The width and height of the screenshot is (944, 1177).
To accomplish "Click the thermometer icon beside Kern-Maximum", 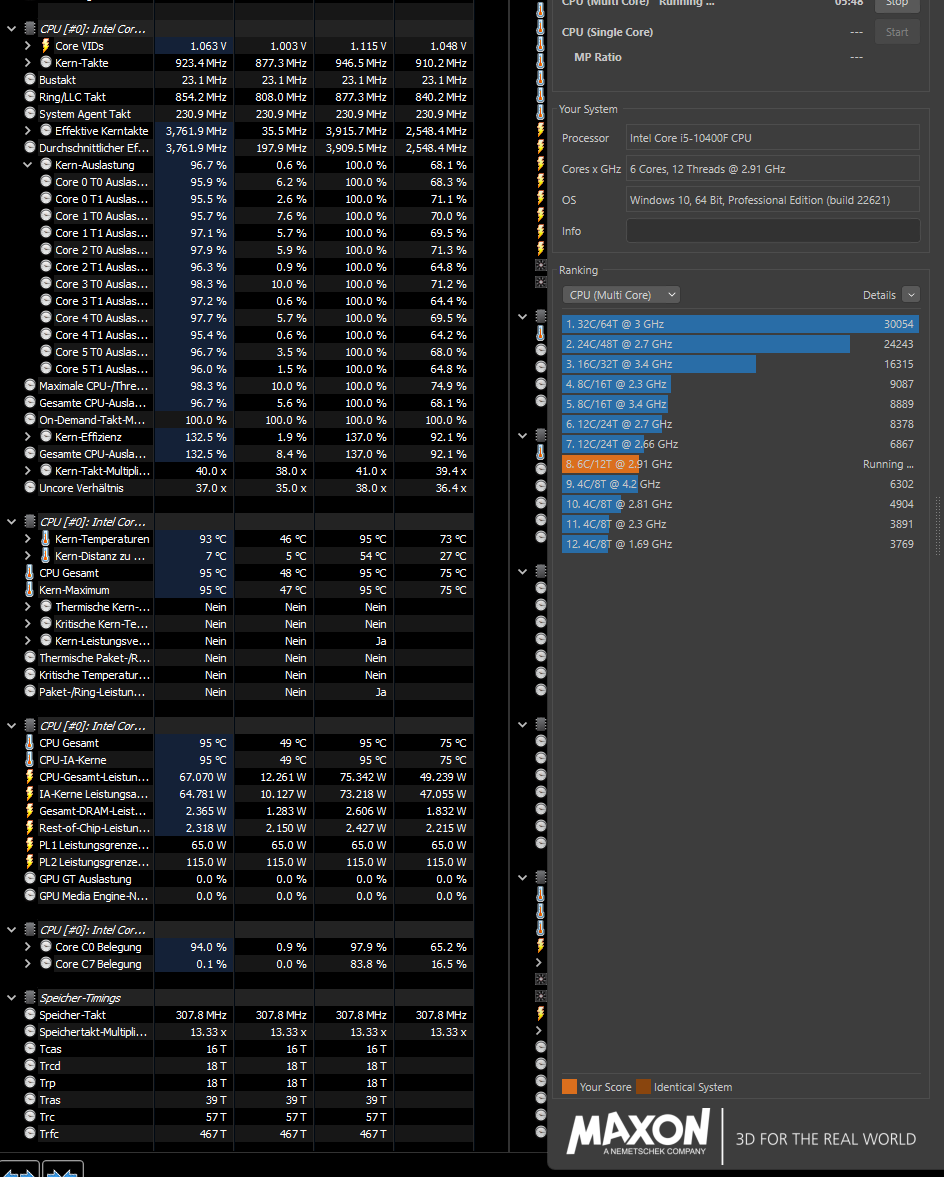I will pos(30,589).
